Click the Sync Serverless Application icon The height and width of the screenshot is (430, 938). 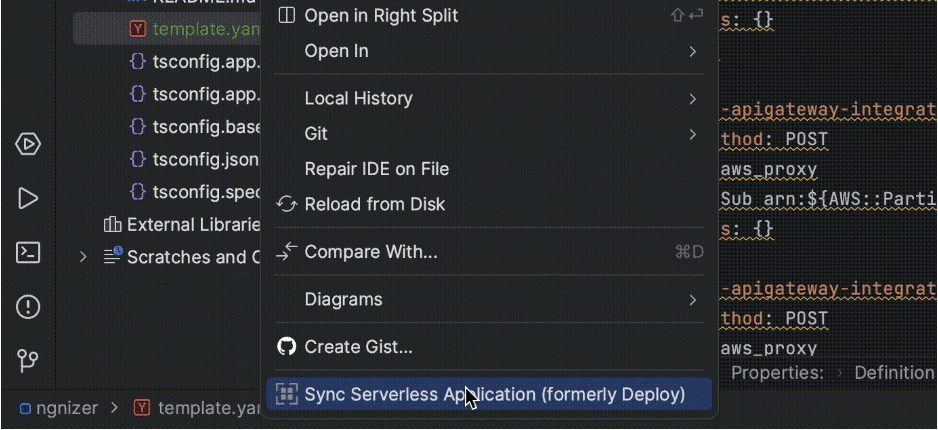coord(287,394)
